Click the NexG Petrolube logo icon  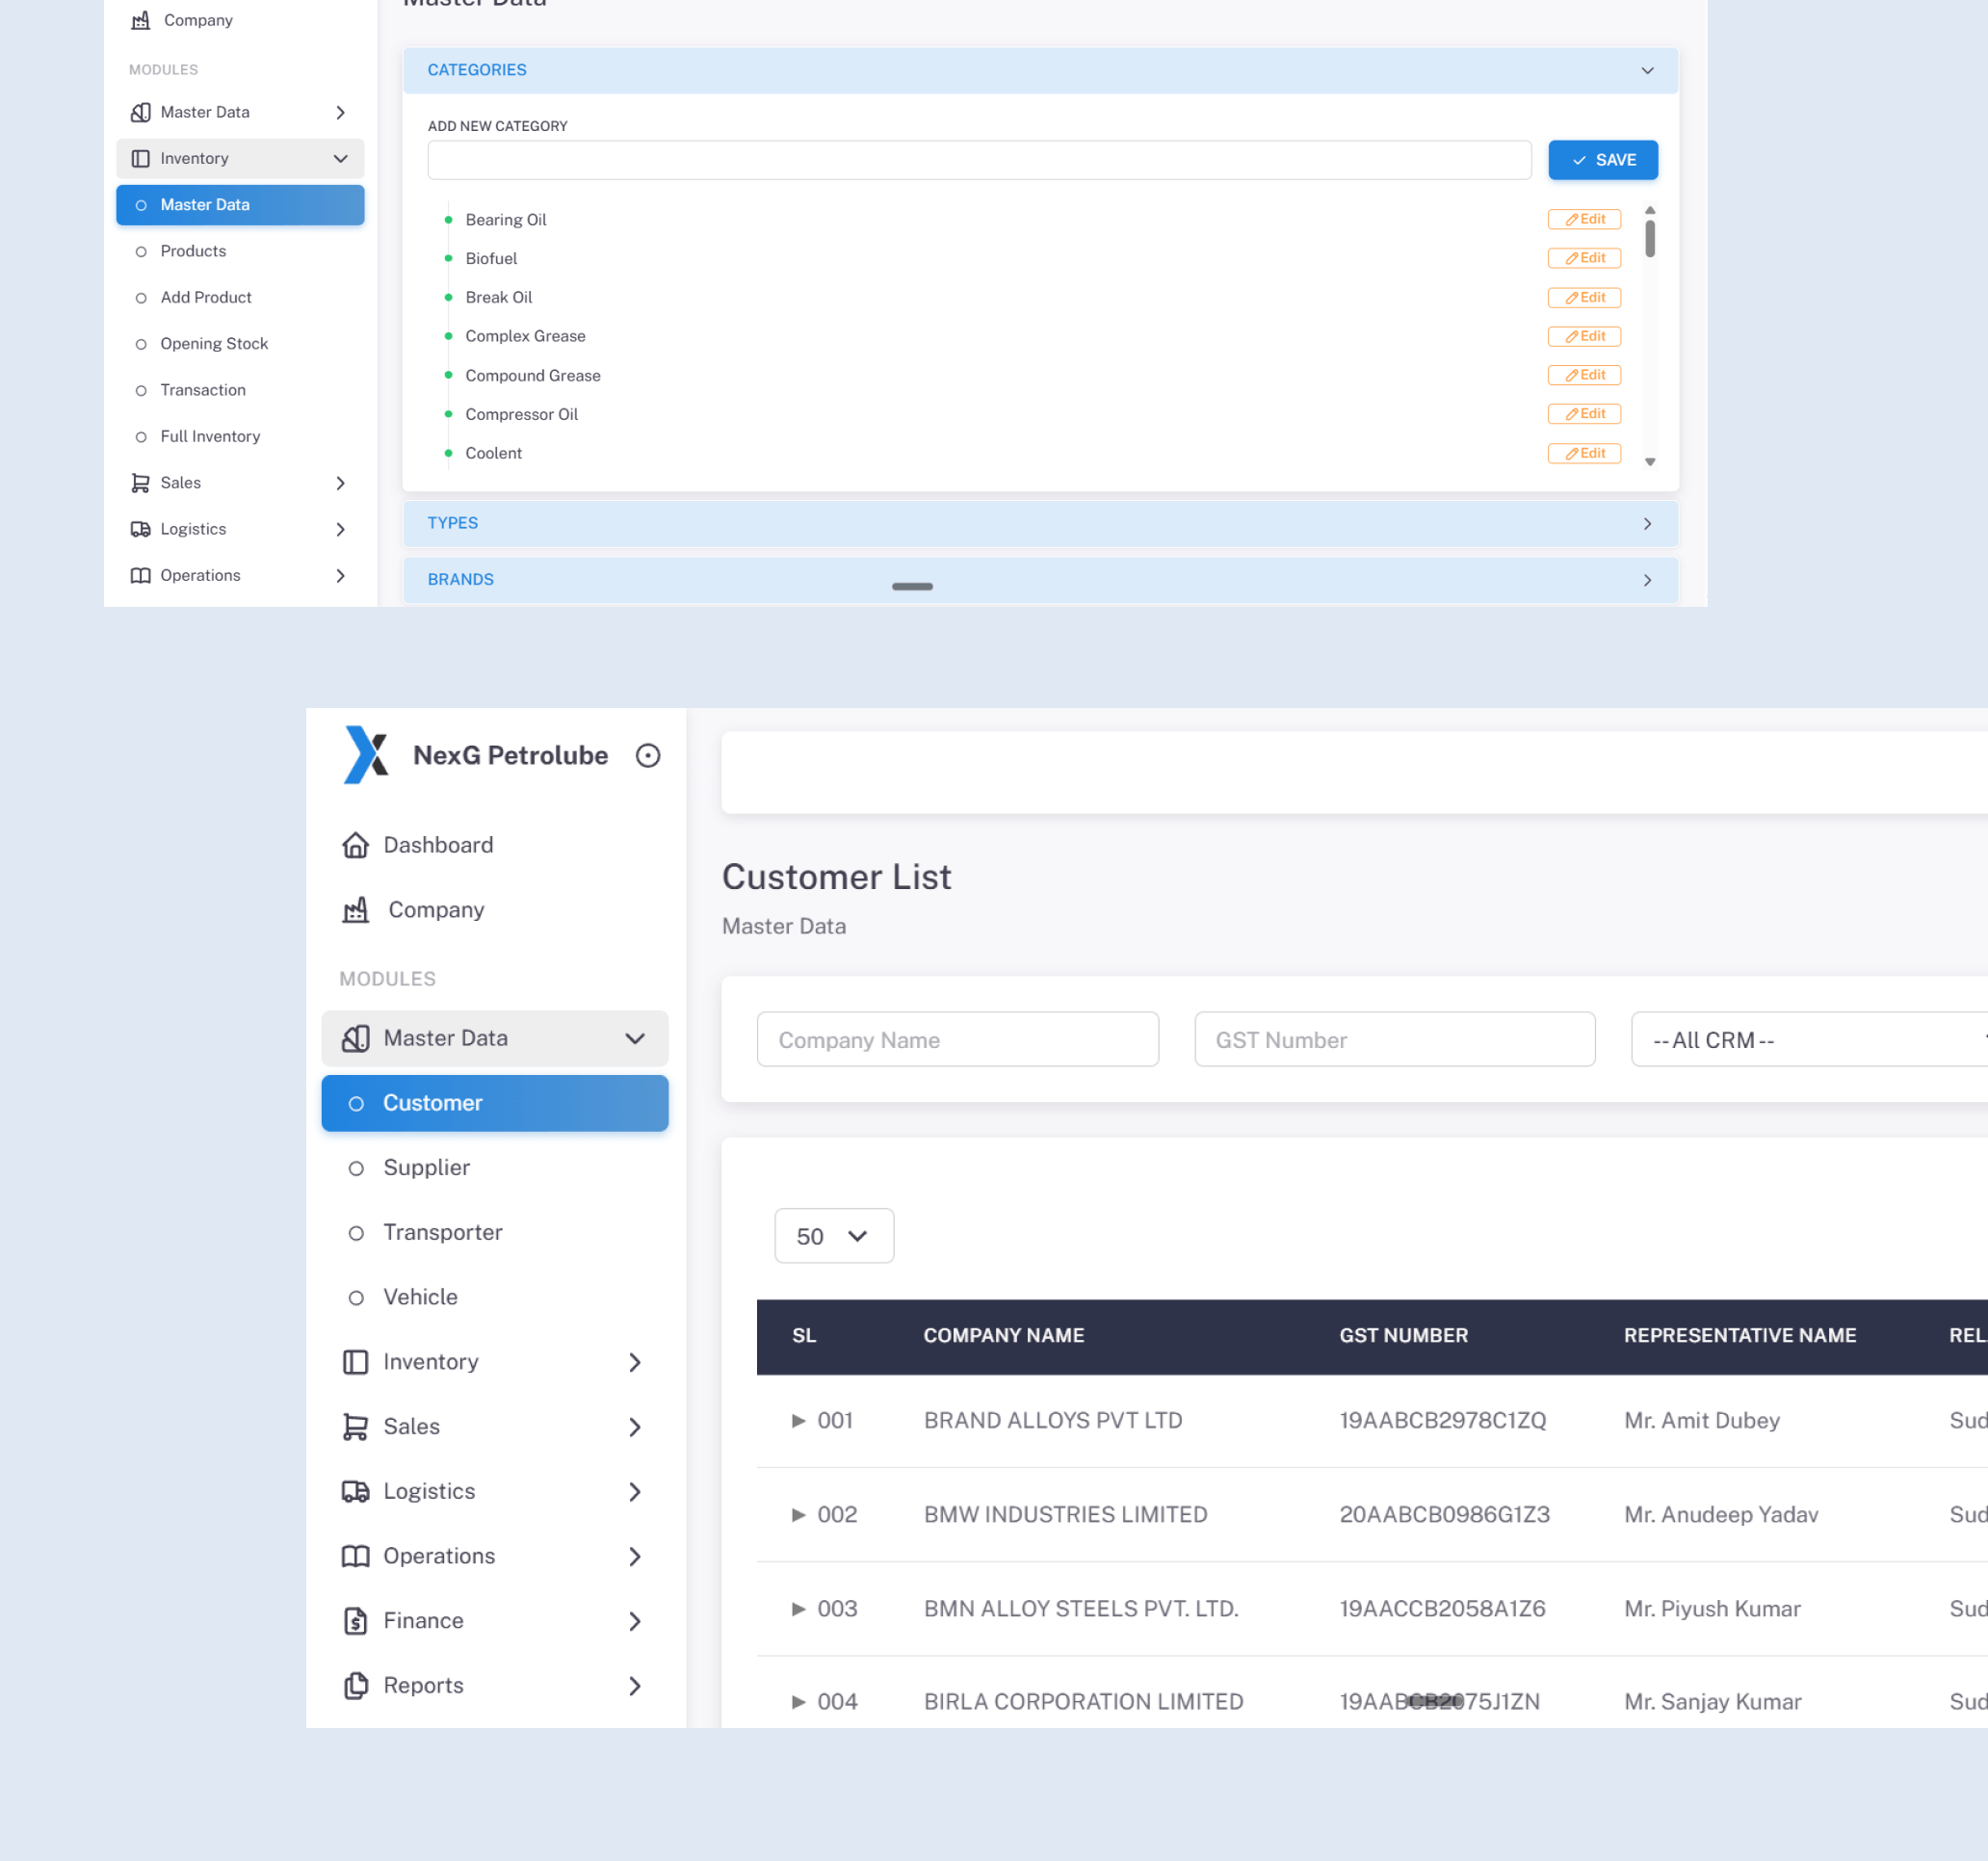pyautogui.click(x=366, y=755)
